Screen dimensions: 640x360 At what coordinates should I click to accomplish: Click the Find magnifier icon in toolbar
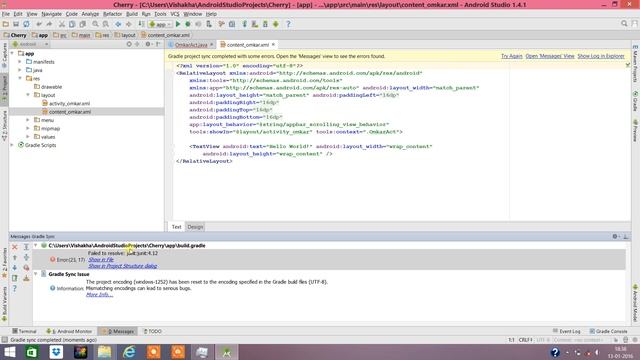(x=95, y=24)
